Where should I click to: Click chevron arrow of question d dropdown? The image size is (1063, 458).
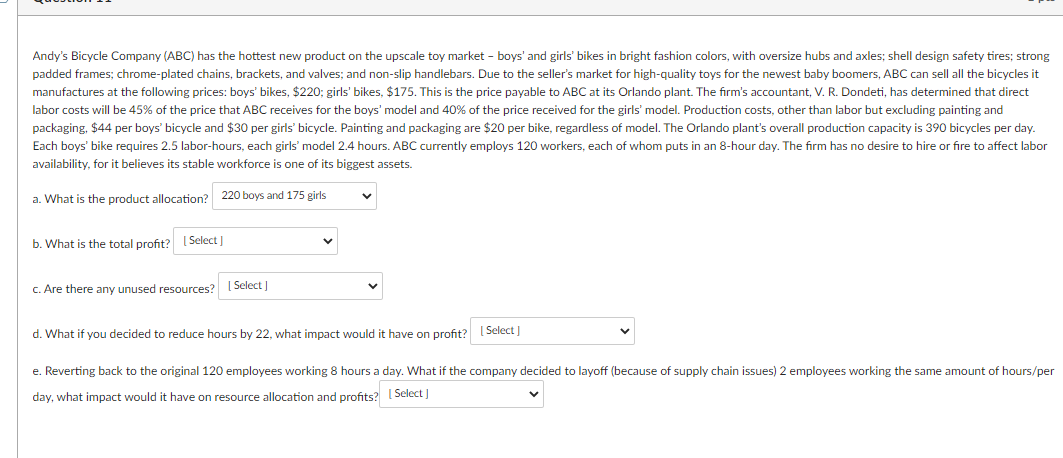pos(624,331)
